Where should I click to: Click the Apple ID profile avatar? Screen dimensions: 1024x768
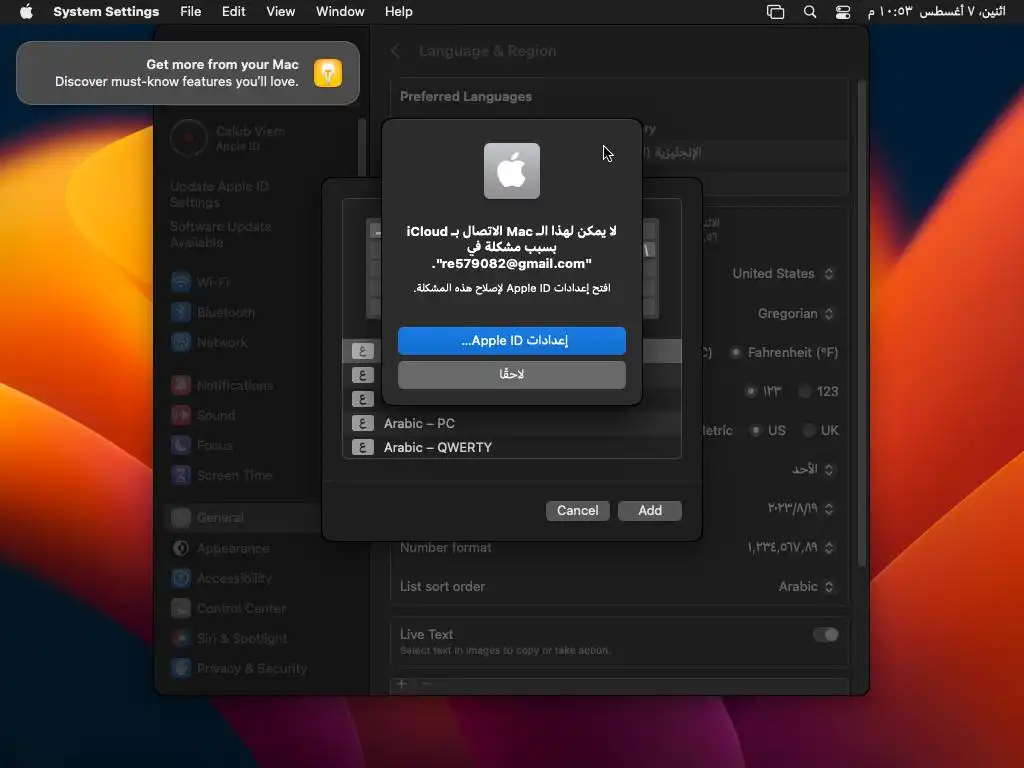(x=188, y=138)
